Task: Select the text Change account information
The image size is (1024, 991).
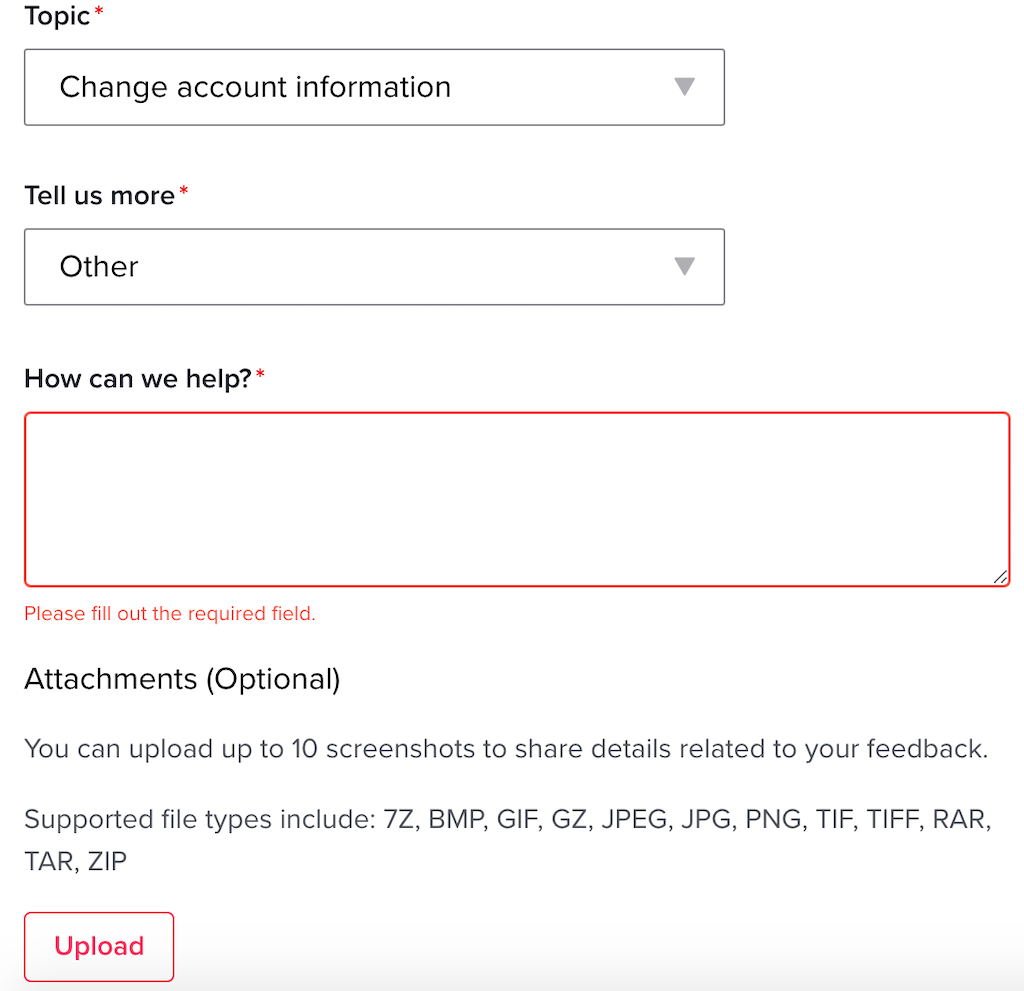Action: (x=255, y=87)
